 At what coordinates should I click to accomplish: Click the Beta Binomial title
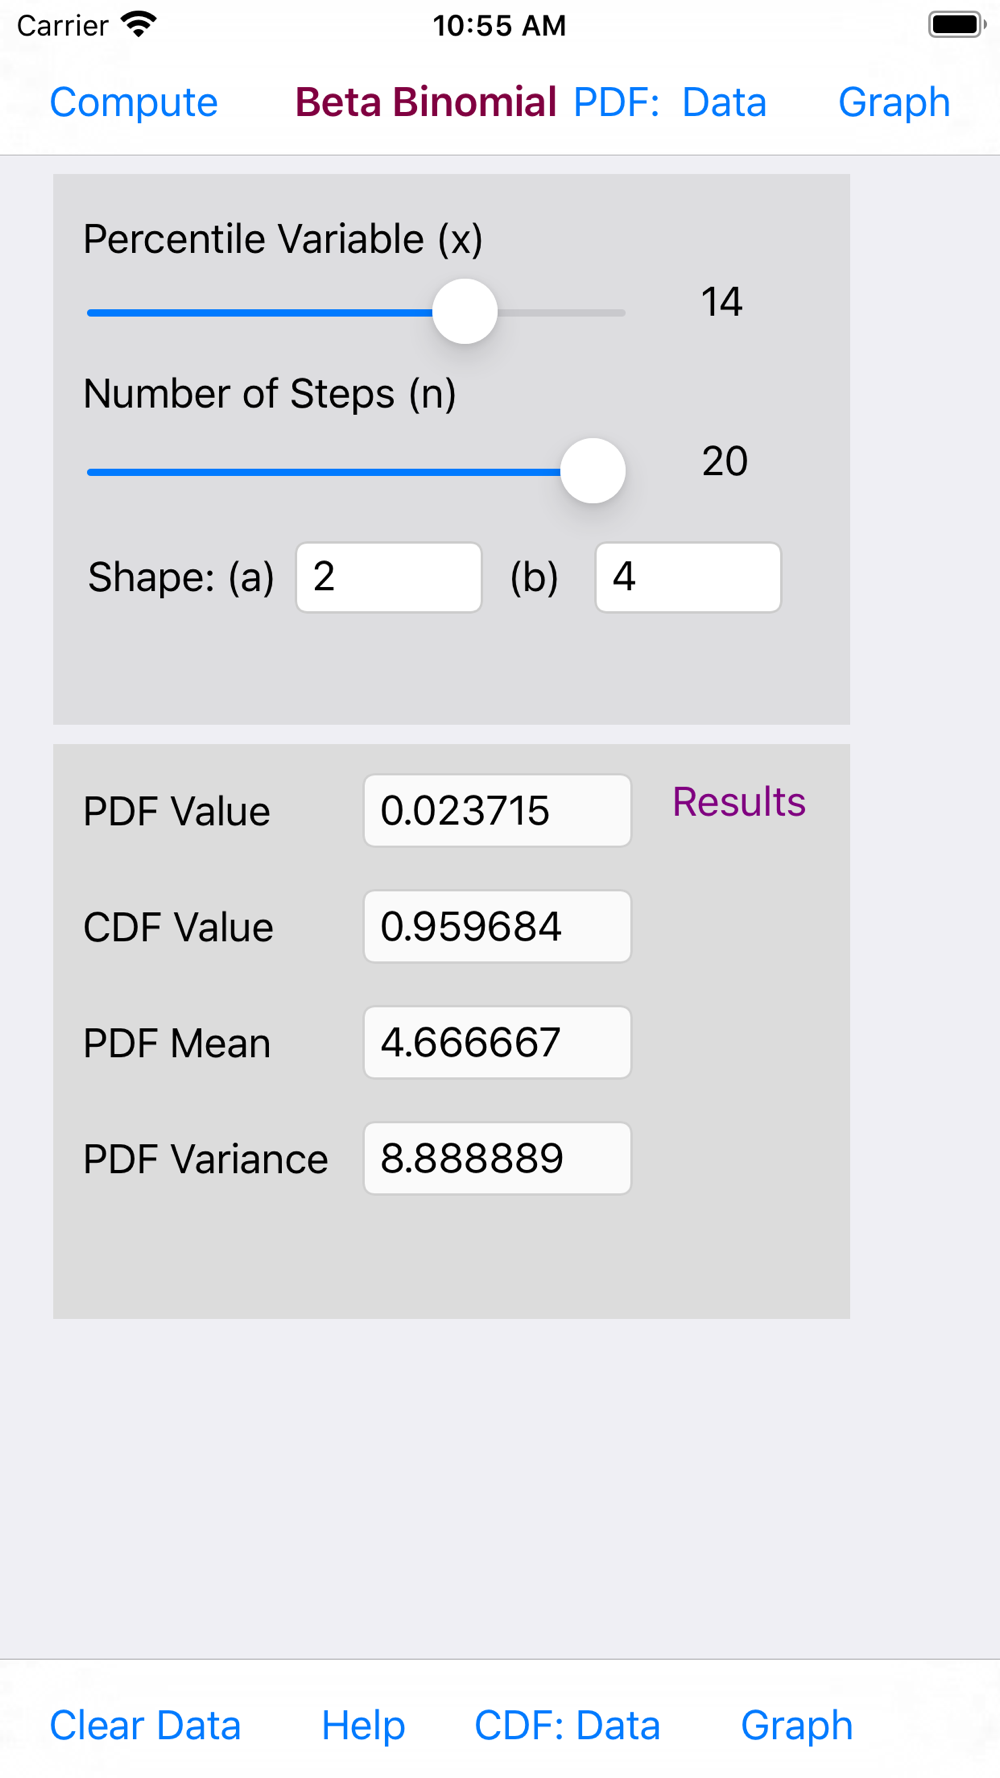426,102
